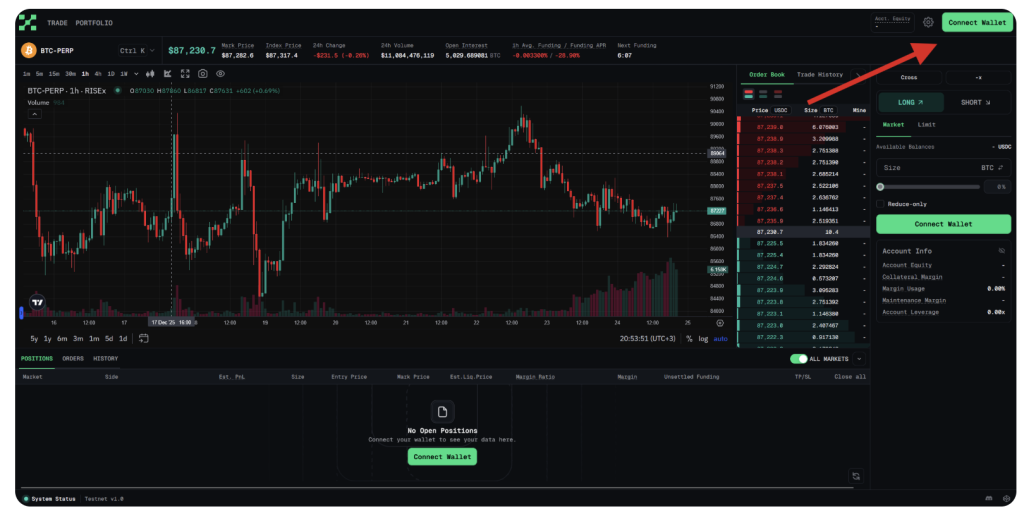Screen dimensions: 1024x516
Task: Open the settings gear icon in header
Action: click(928, 22)
